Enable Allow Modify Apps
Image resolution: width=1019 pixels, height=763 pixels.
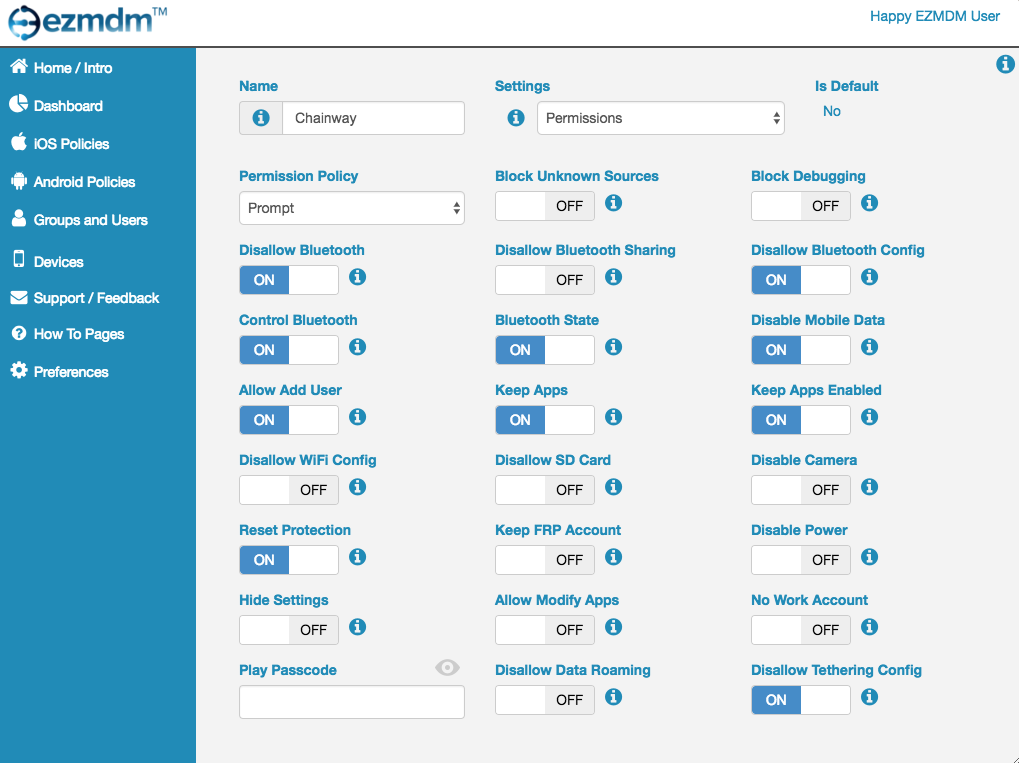point(545,630)
